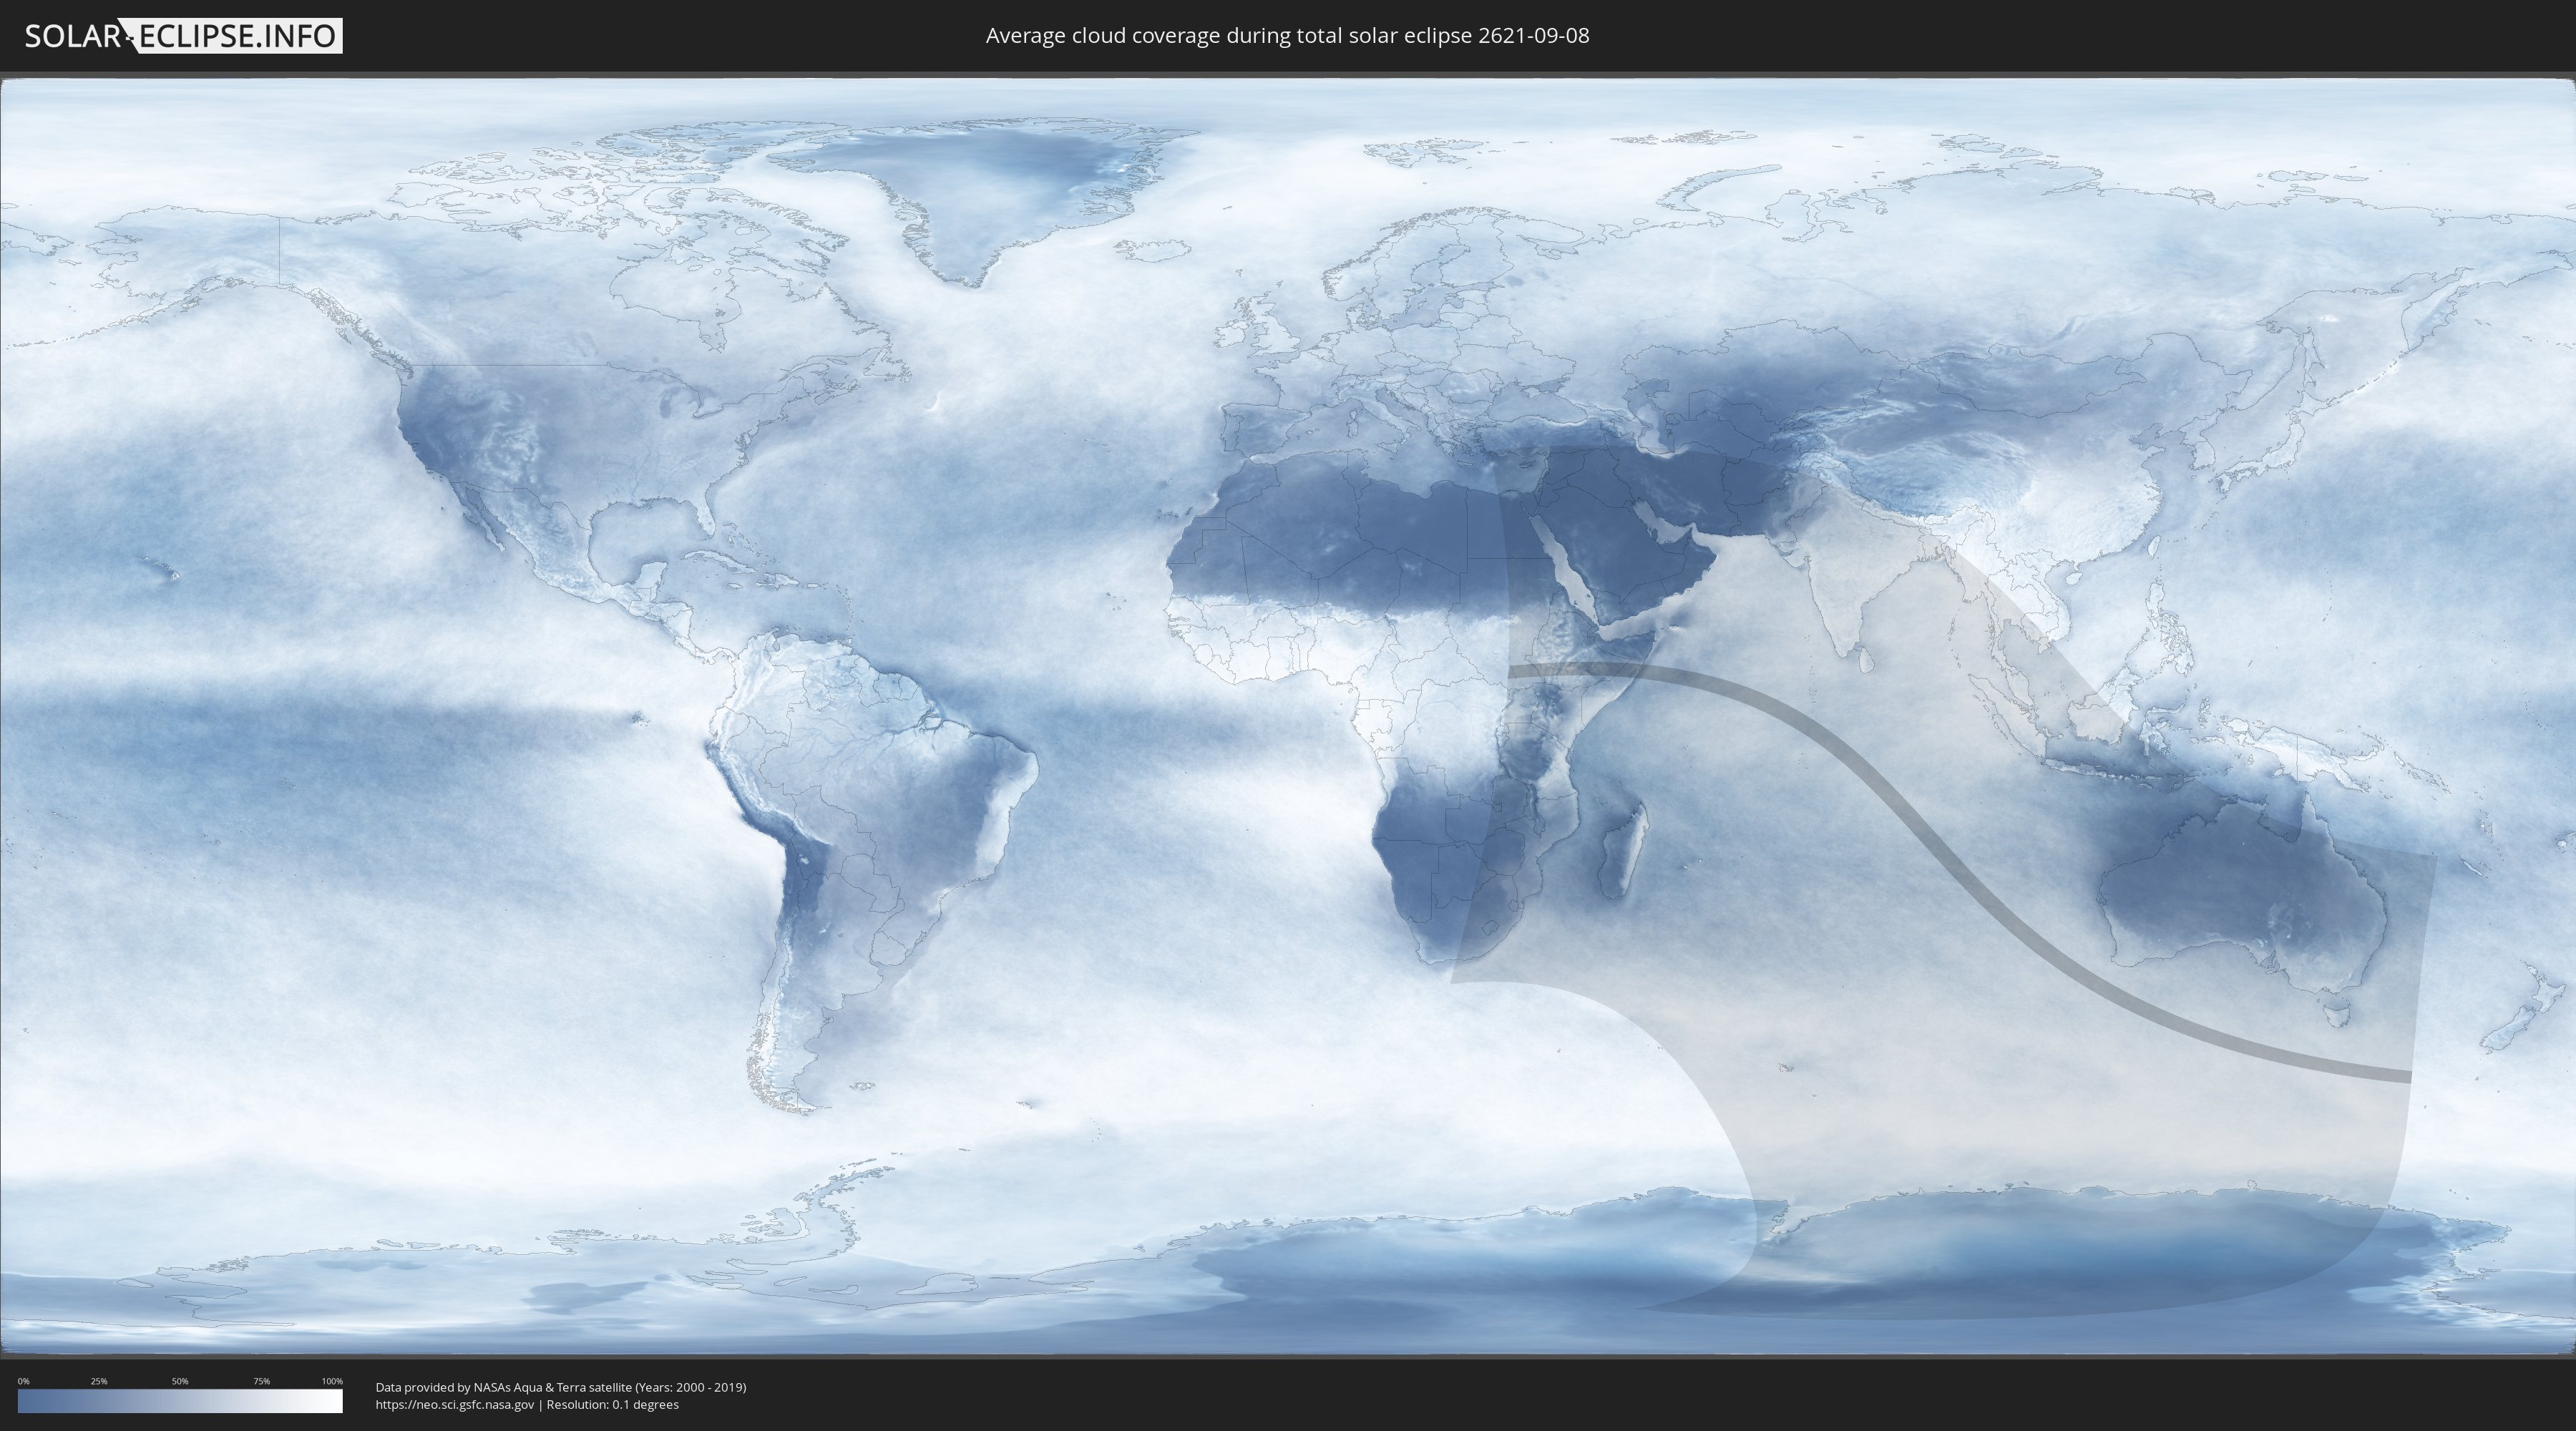Click the SOLAR-ECLIPSE.INFO logo
Image resolution: width=2576 pixels, height=1431 pixels.
pyautogui.click(x=183, y=36)
